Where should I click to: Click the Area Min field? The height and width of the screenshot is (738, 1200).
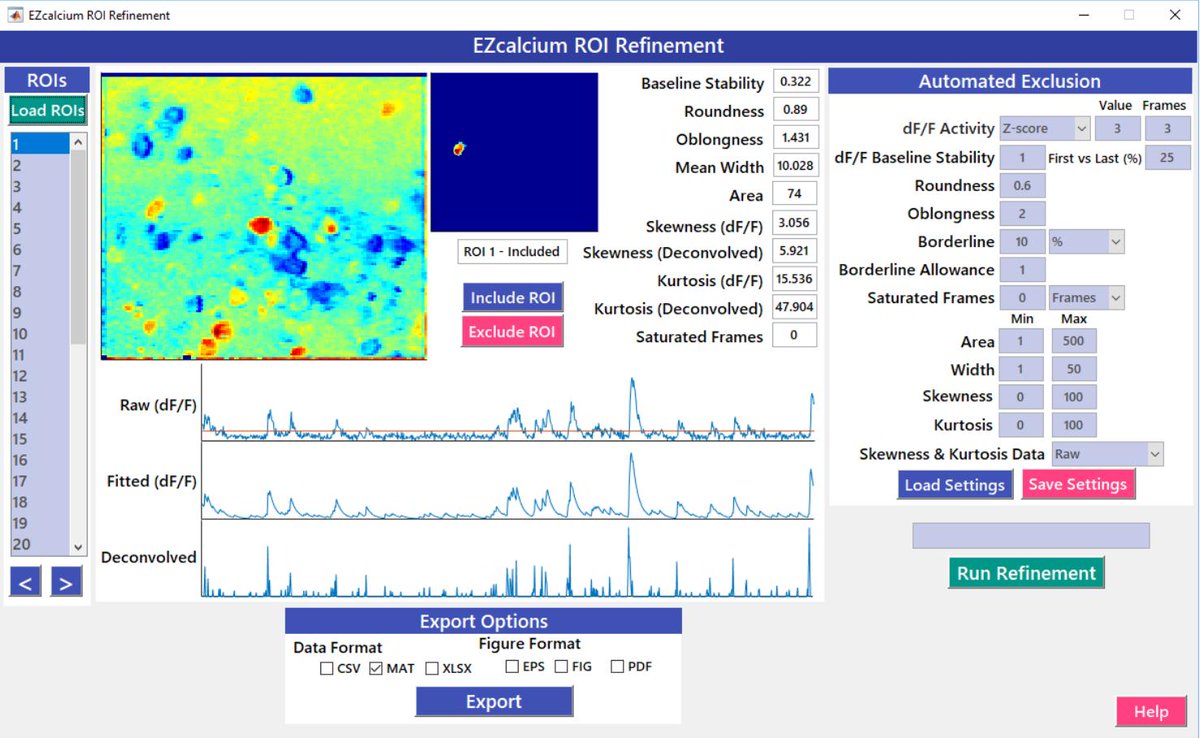[x=1021, y=341]
